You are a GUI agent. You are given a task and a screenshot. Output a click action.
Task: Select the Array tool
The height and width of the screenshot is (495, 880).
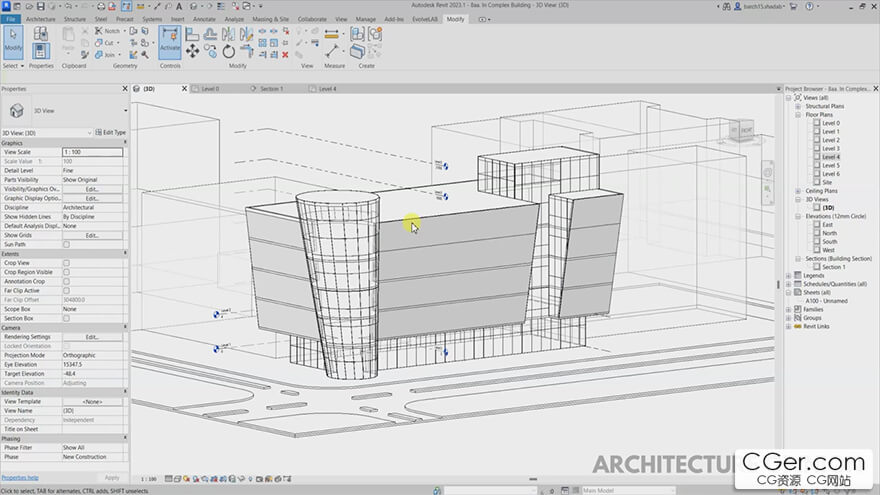click(x=262, y=43)
